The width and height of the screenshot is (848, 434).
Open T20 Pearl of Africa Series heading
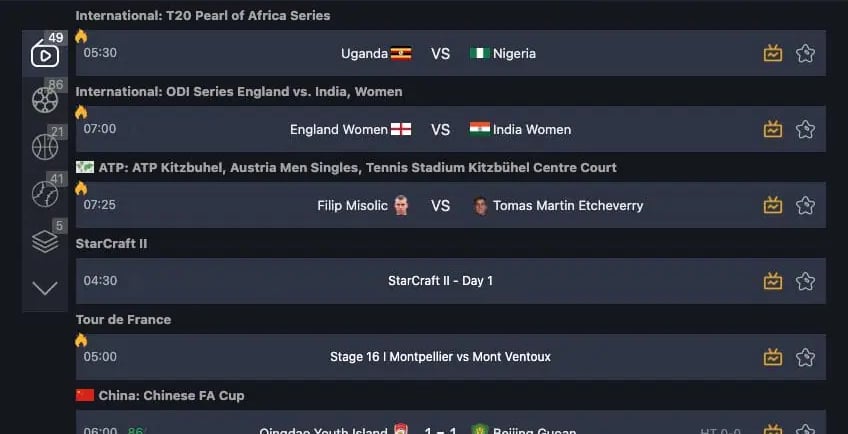(x=203, y=16)
